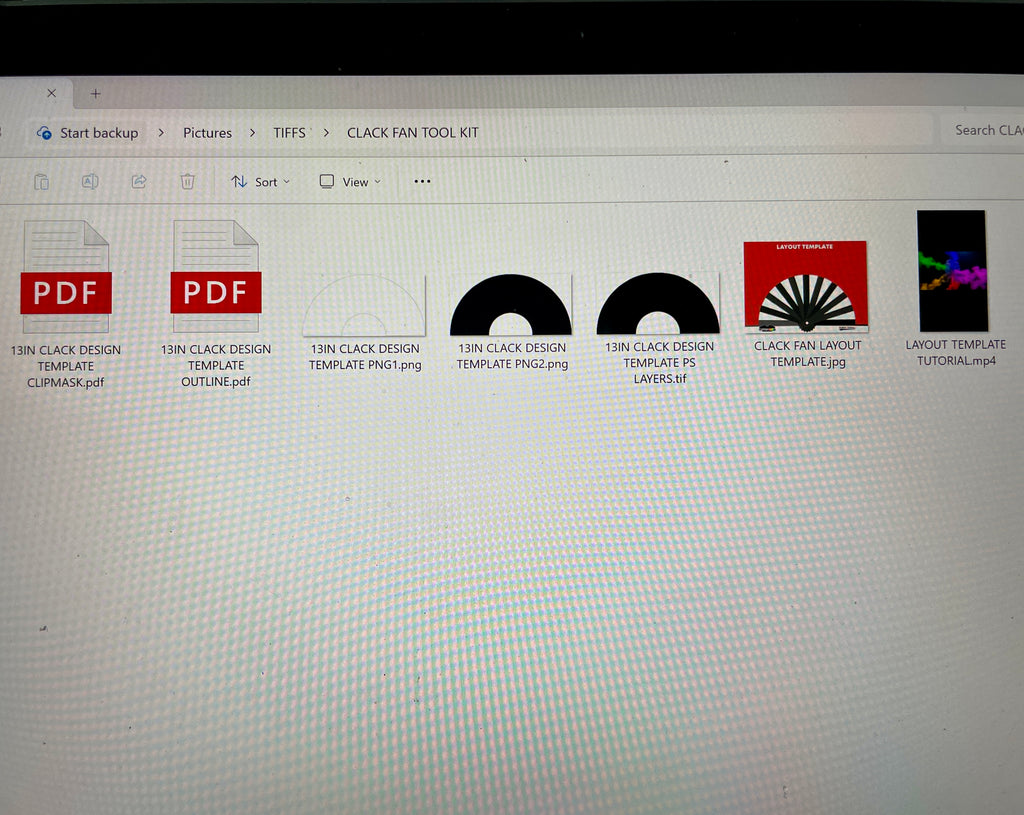Select the PS LAYERS.tif file
1024x815 pixels.
pos(659,300)
